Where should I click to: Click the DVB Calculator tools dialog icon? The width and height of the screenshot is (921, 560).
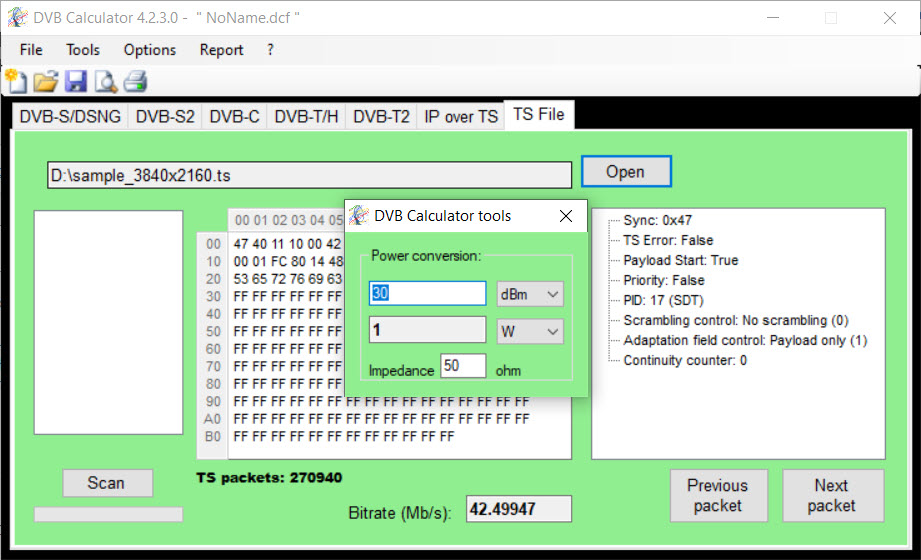(x=358, y=216)
